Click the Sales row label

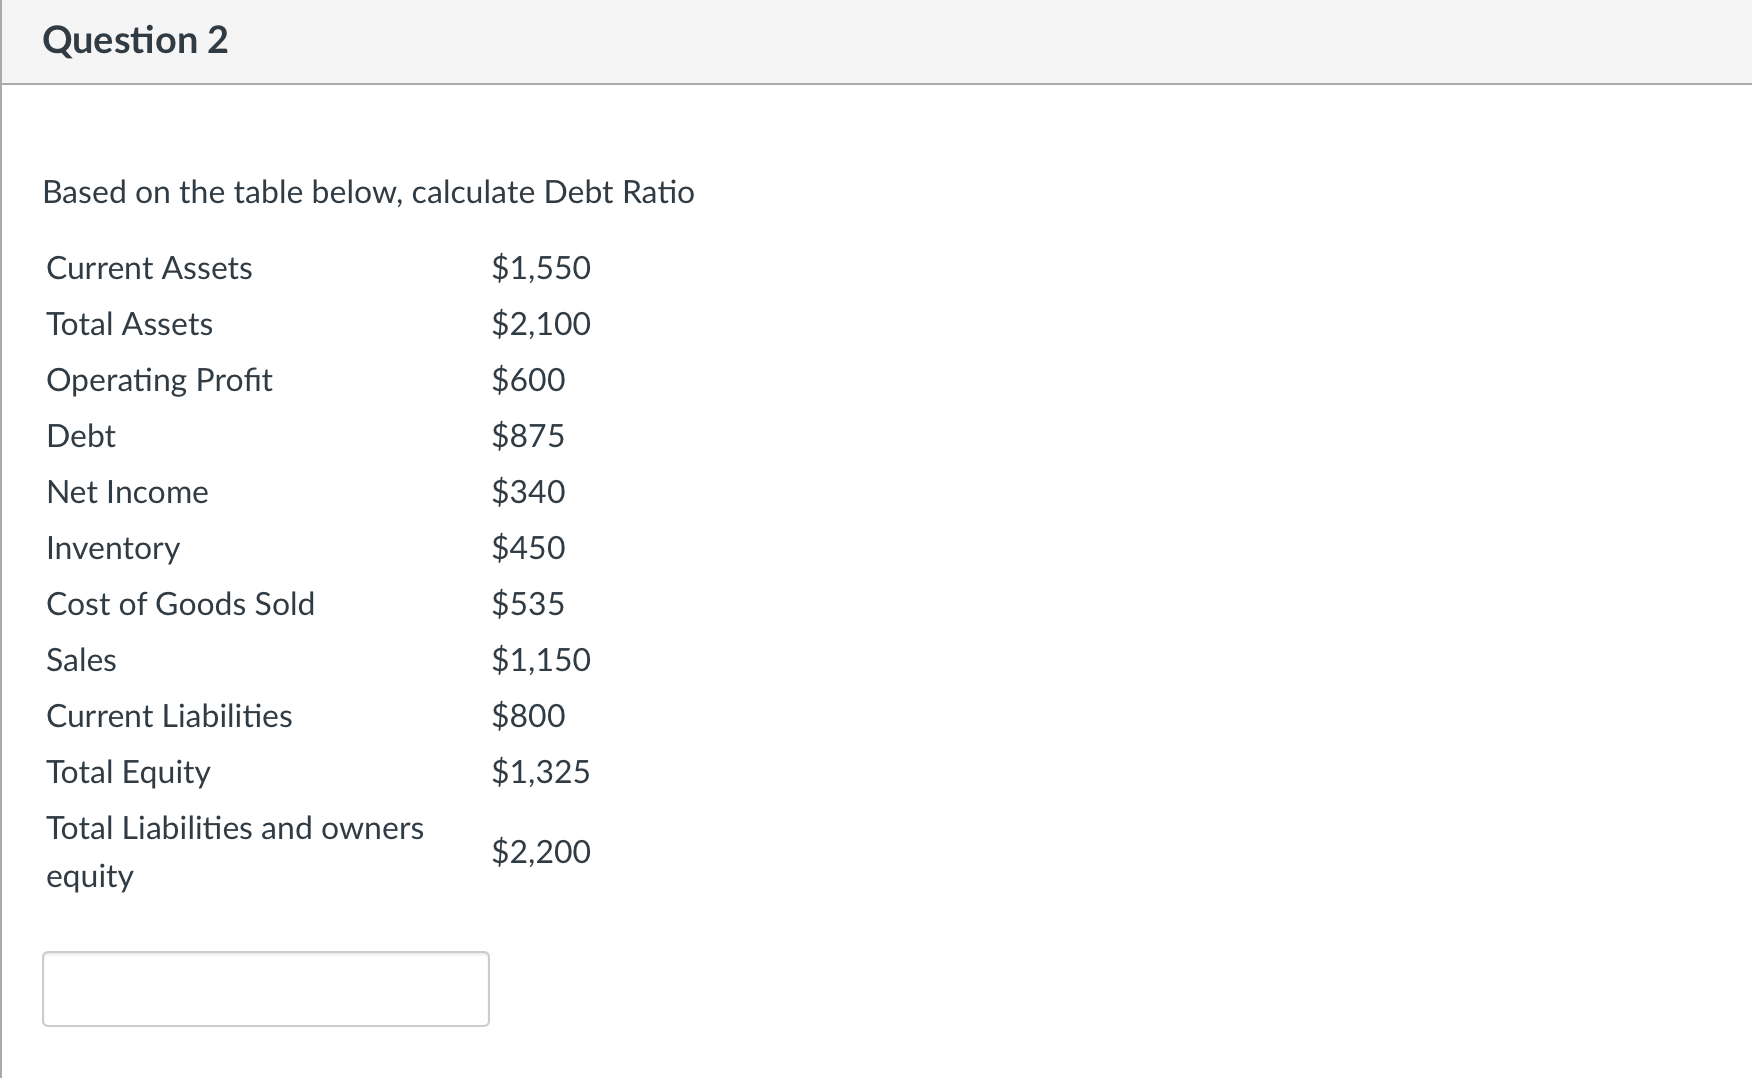tap(81, 659)
